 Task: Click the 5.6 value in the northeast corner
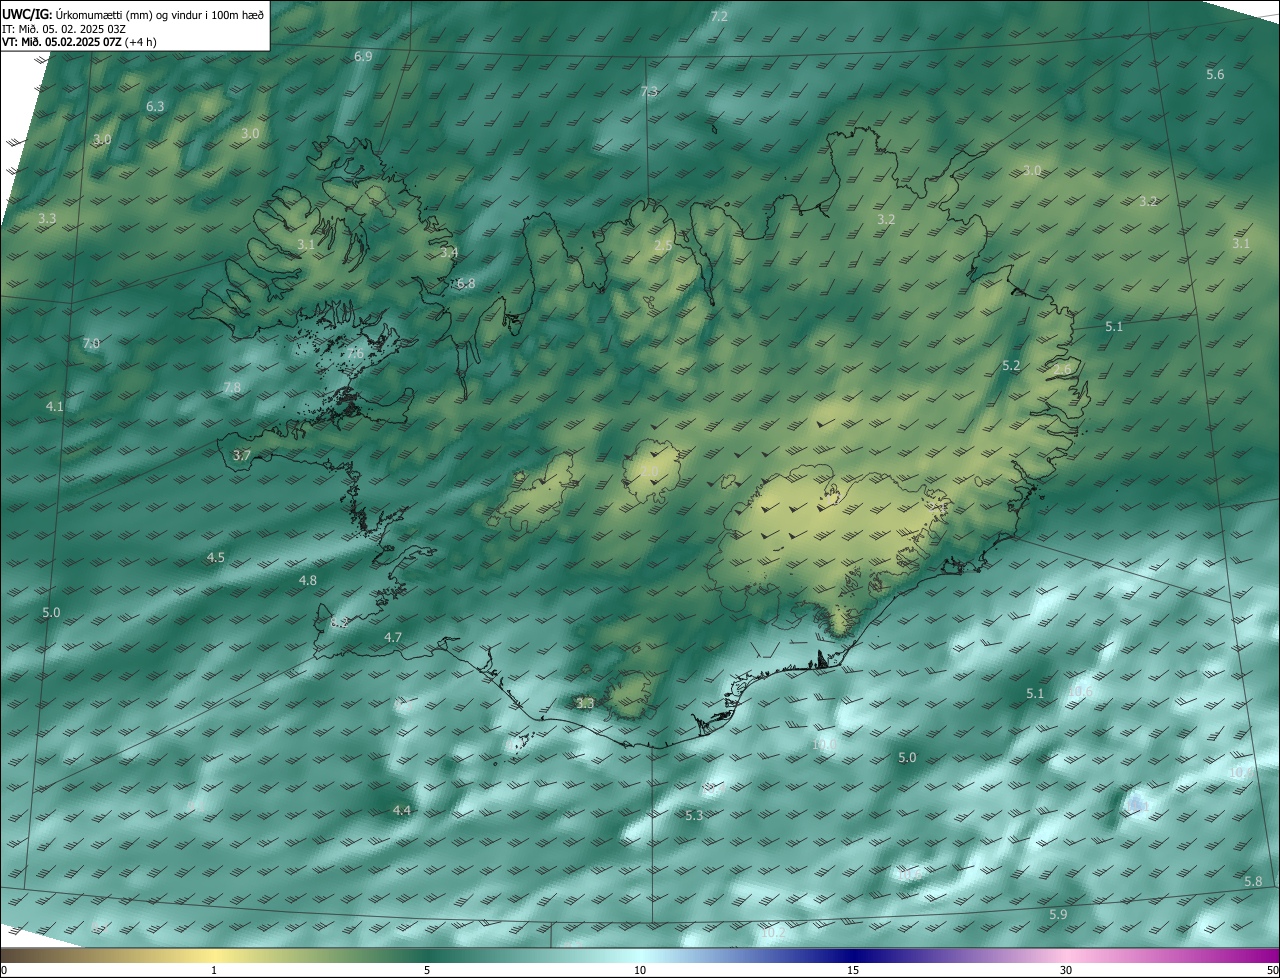[x=1215, y=75]
